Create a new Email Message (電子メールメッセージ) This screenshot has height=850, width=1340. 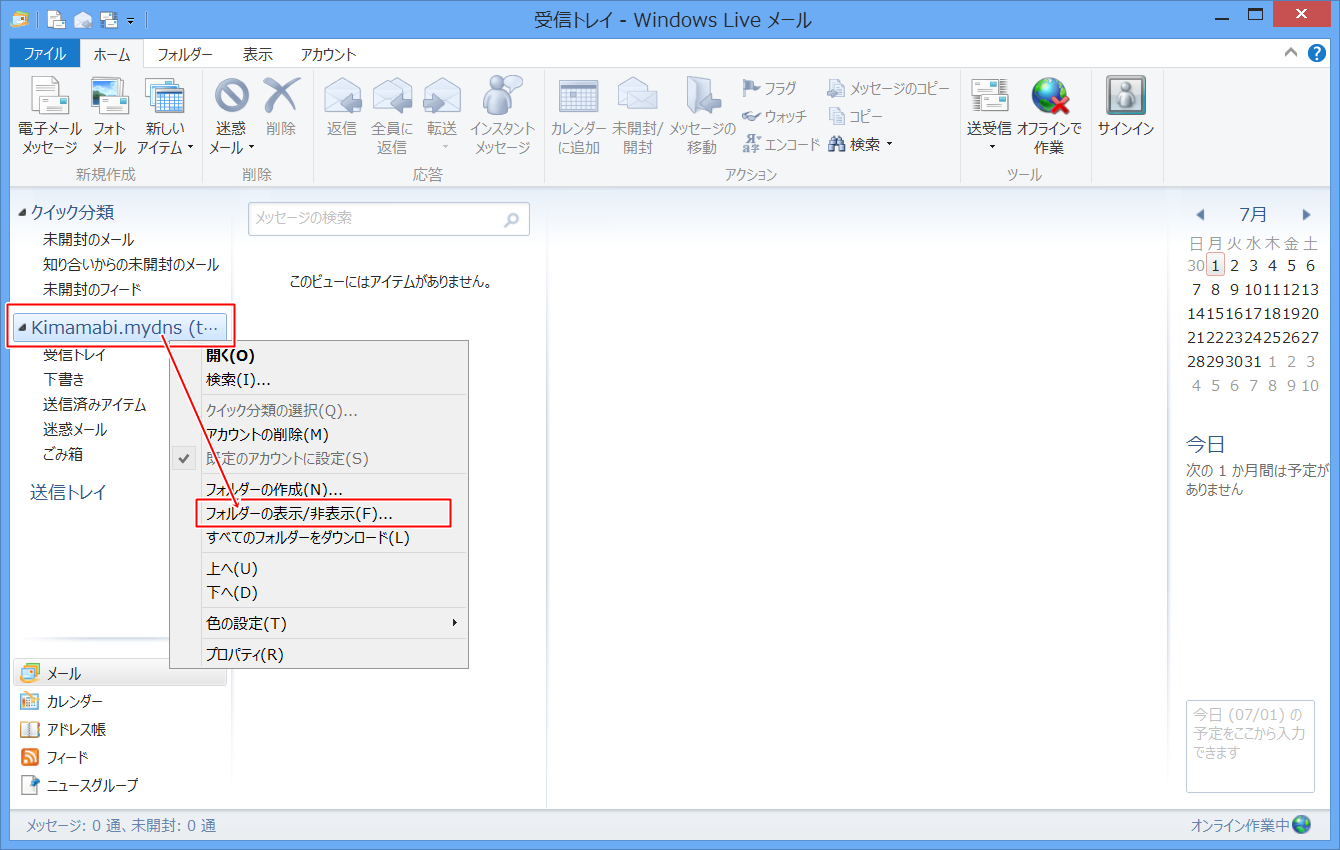[50, 116]
